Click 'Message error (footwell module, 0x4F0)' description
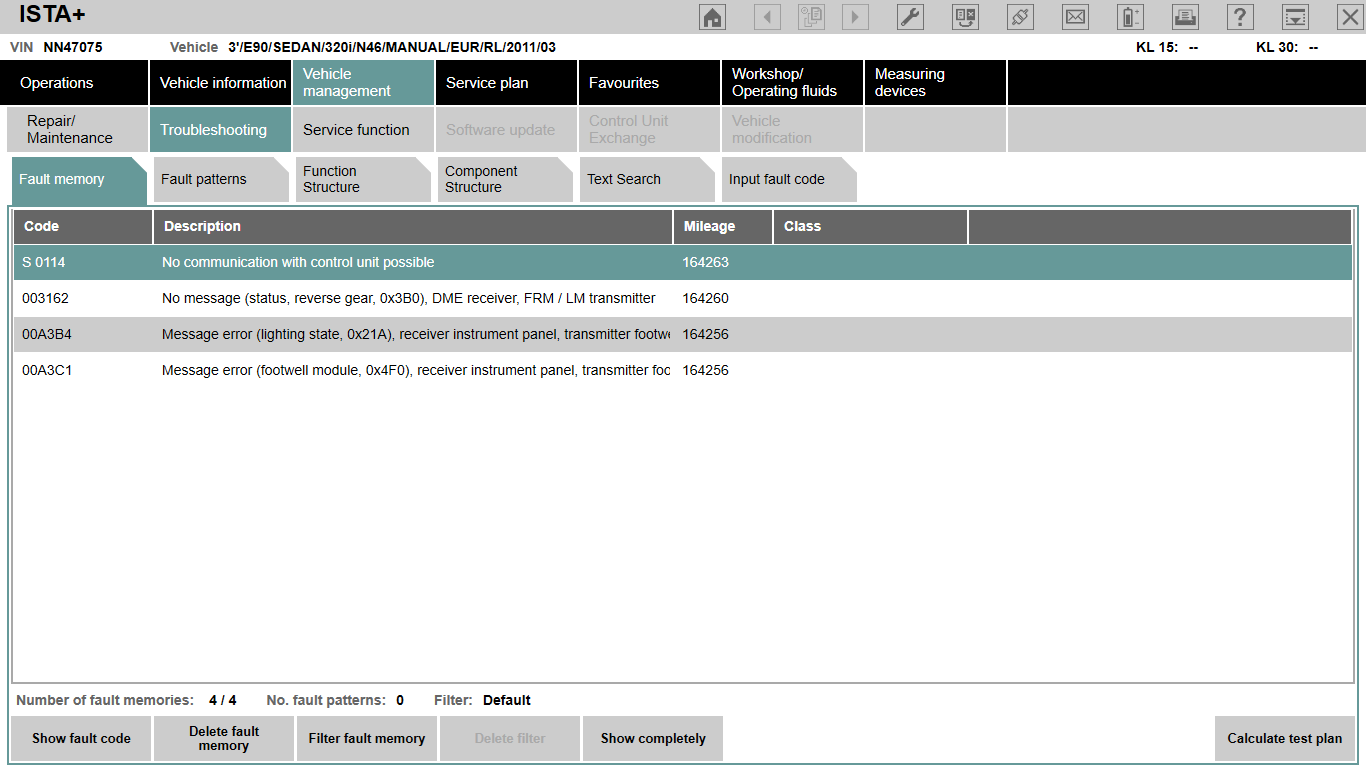1366x768 pixels. 416,370
